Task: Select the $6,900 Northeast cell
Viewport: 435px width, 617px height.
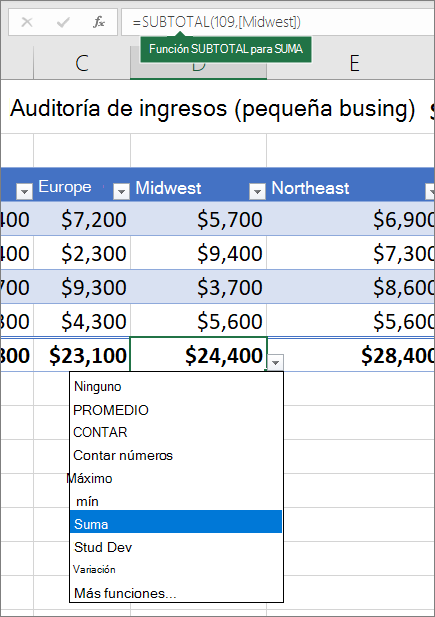Action: [x=351, y=219]
